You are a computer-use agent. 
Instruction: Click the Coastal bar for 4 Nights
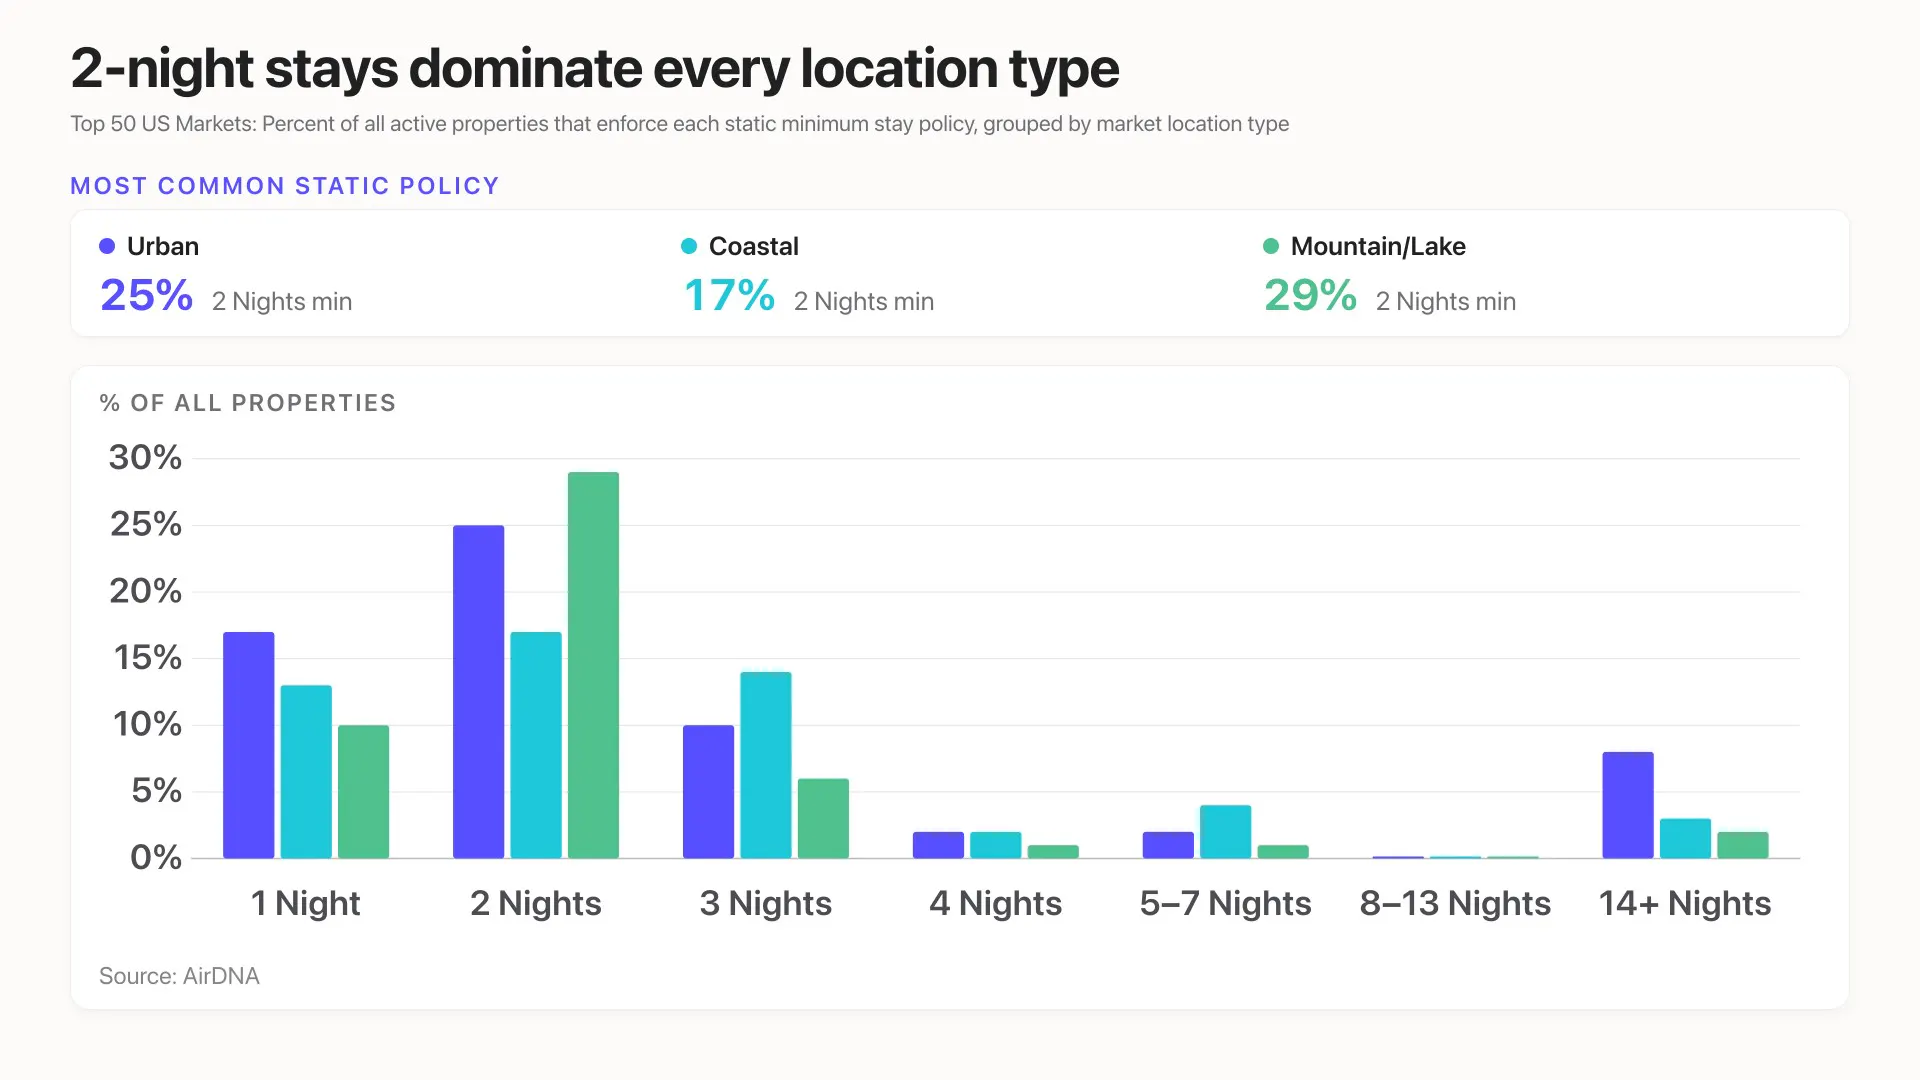(996, 845)
